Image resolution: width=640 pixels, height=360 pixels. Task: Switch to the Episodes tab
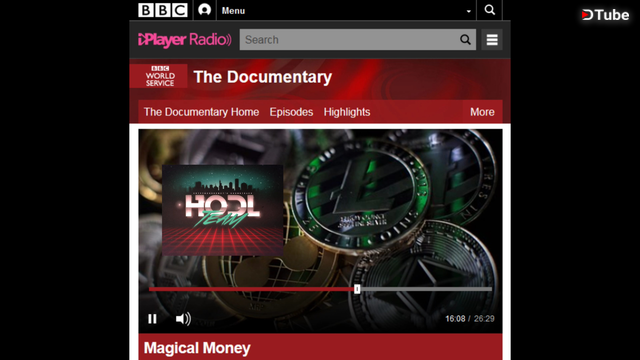point(291,112)
